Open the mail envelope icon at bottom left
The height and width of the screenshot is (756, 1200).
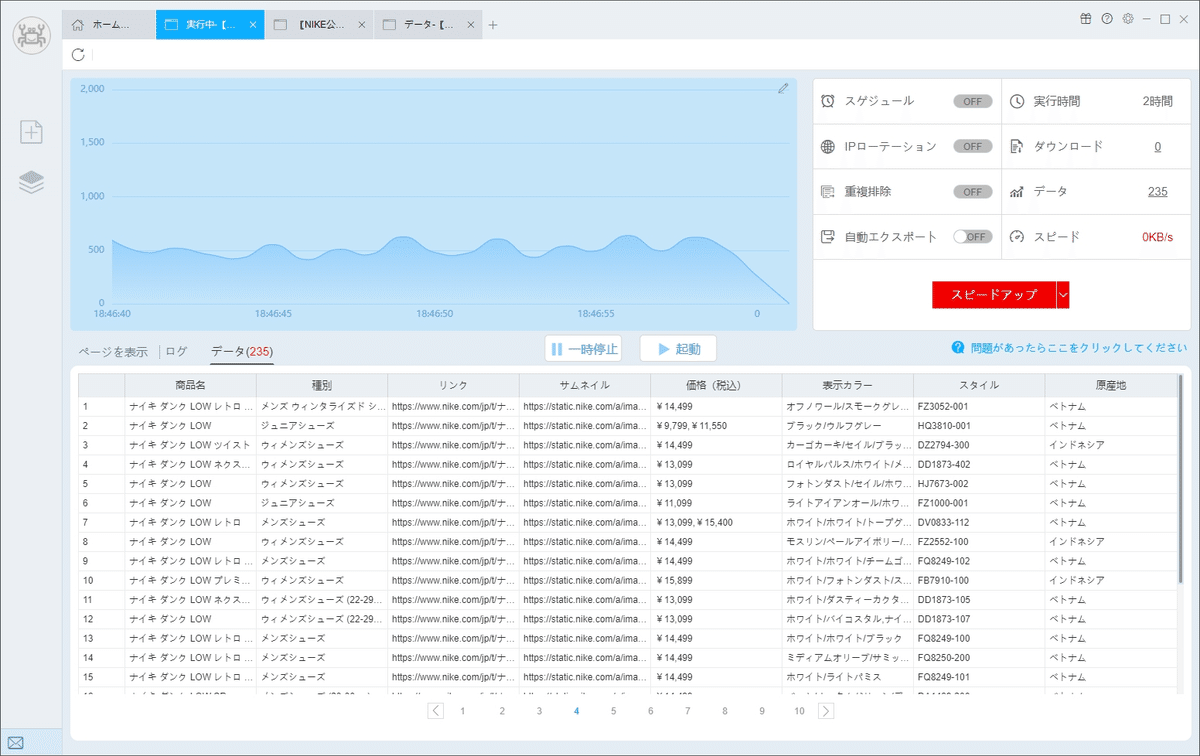(16, 743)
